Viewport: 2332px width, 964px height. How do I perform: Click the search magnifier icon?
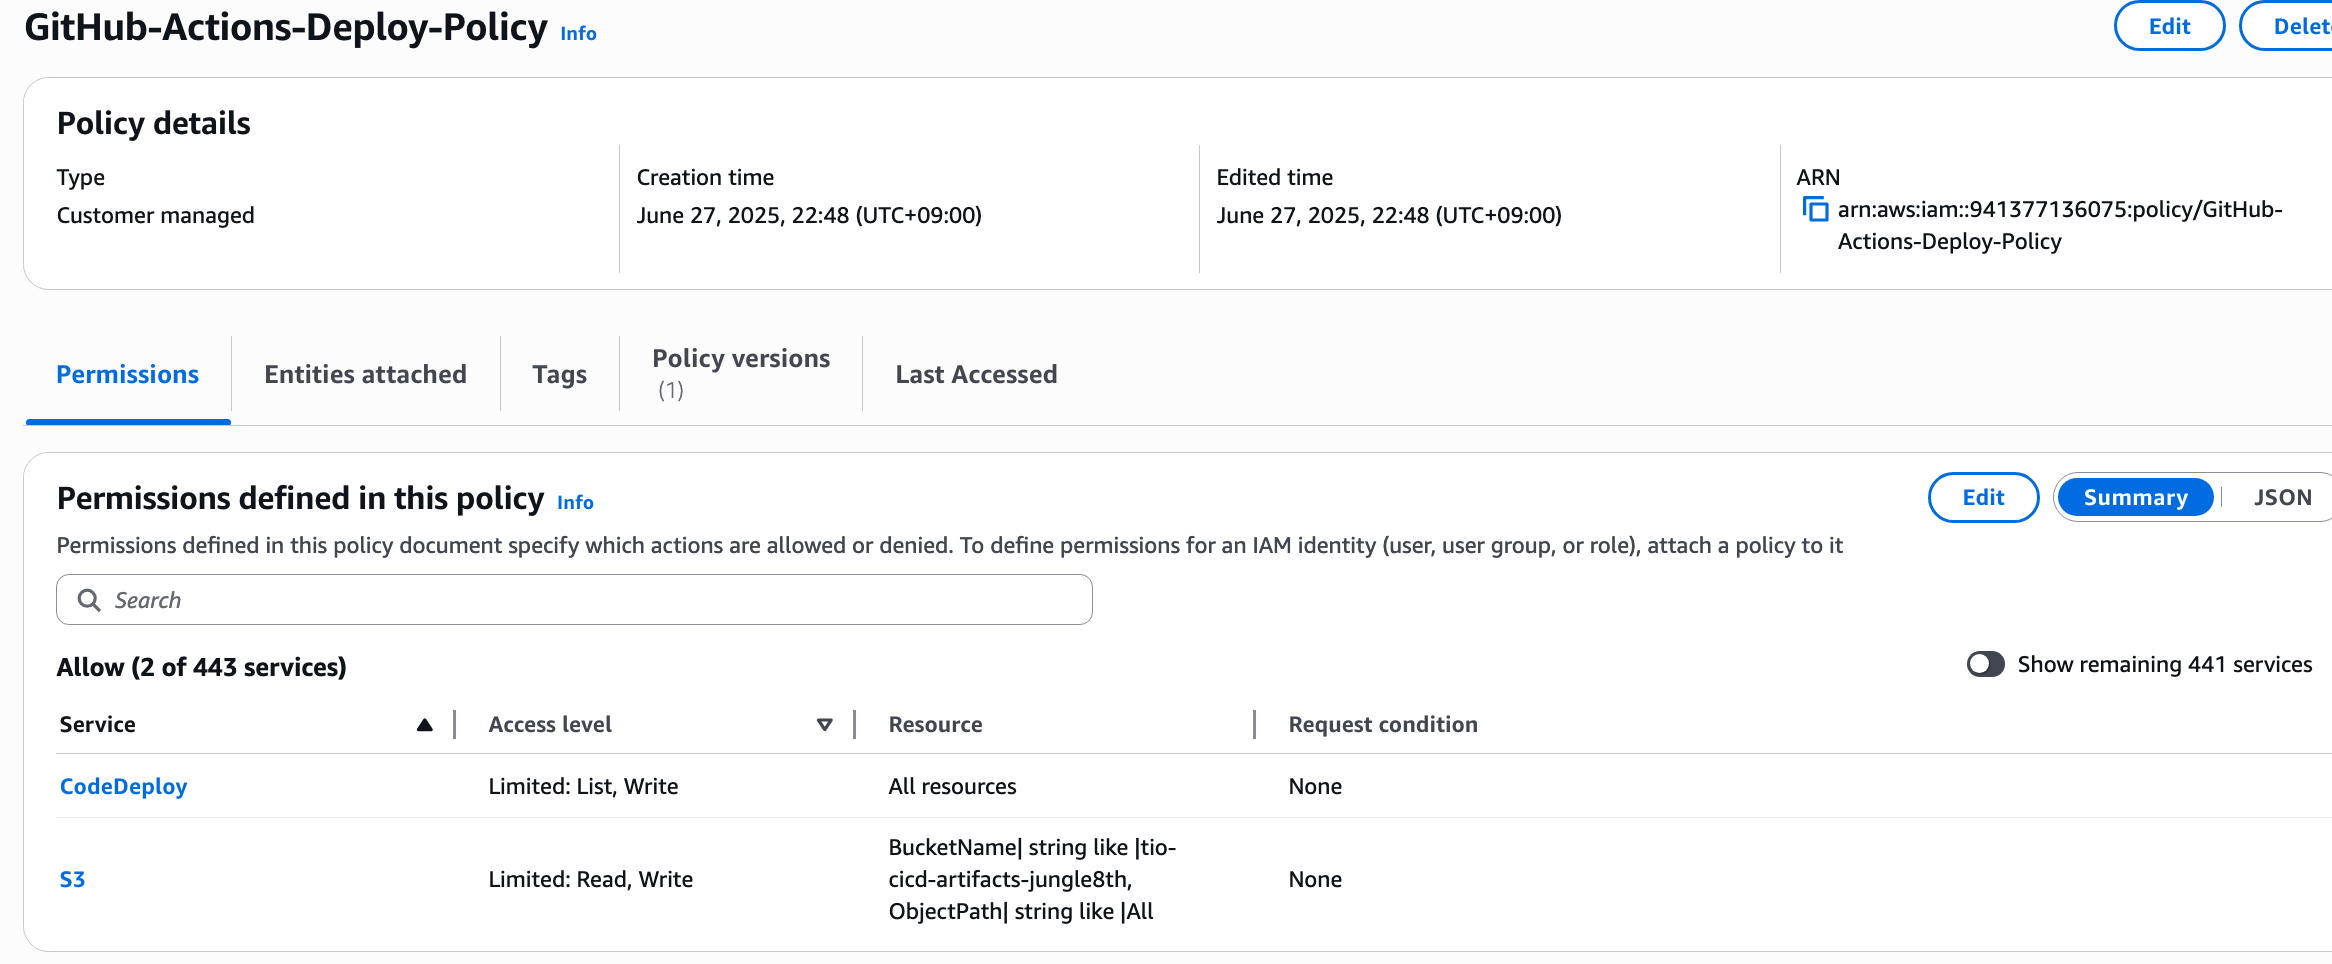pyautogui.click(x=89, y=600)
